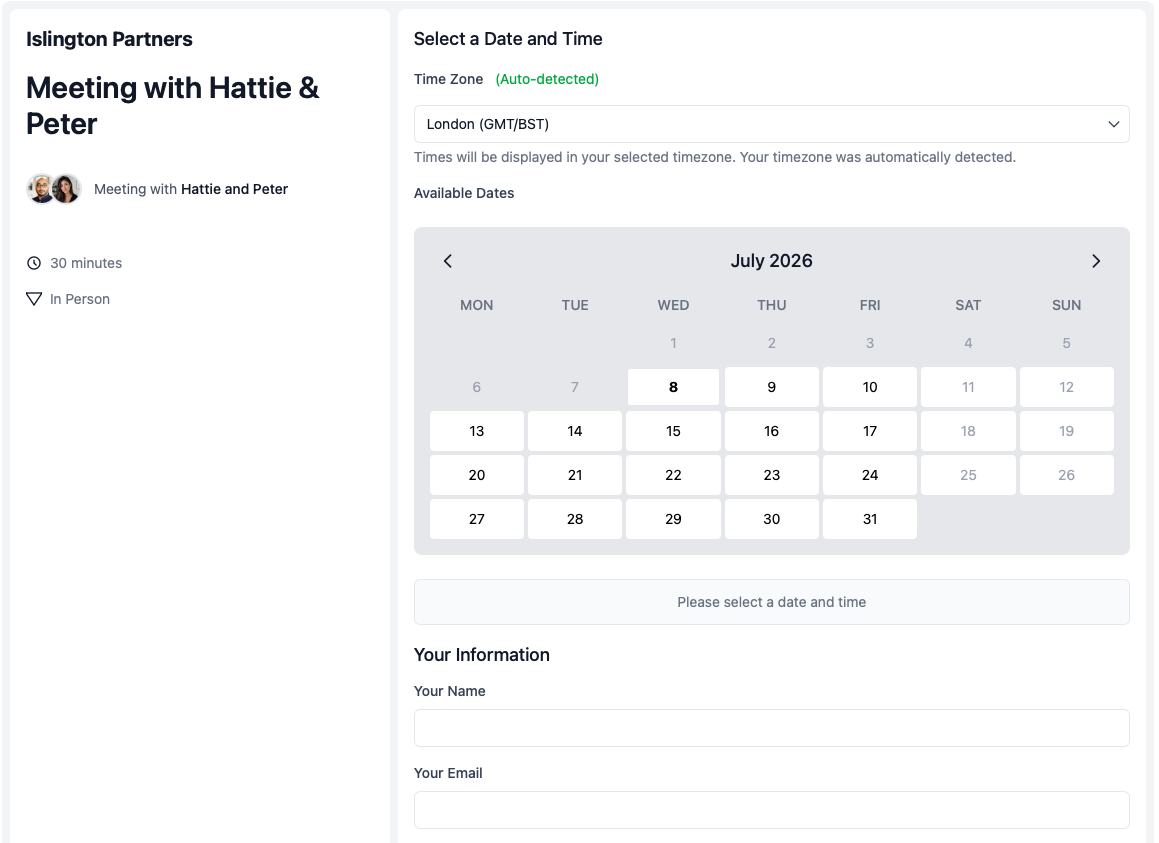Click greyed-out date 7
Image resolution: width=1159 pixels, height=843 pixels.
point(575,387)
